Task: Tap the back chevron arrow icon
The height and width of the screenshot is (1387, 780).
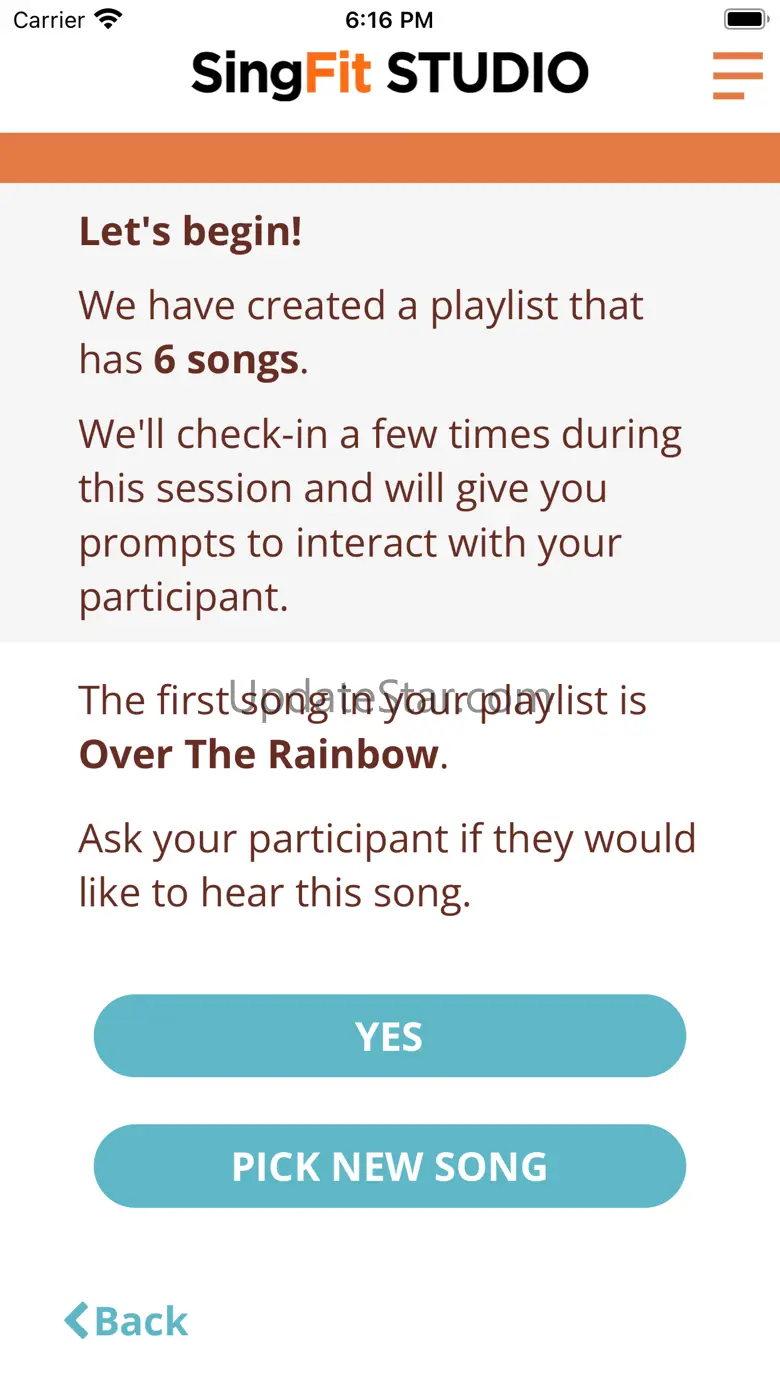Action: 76,1320
